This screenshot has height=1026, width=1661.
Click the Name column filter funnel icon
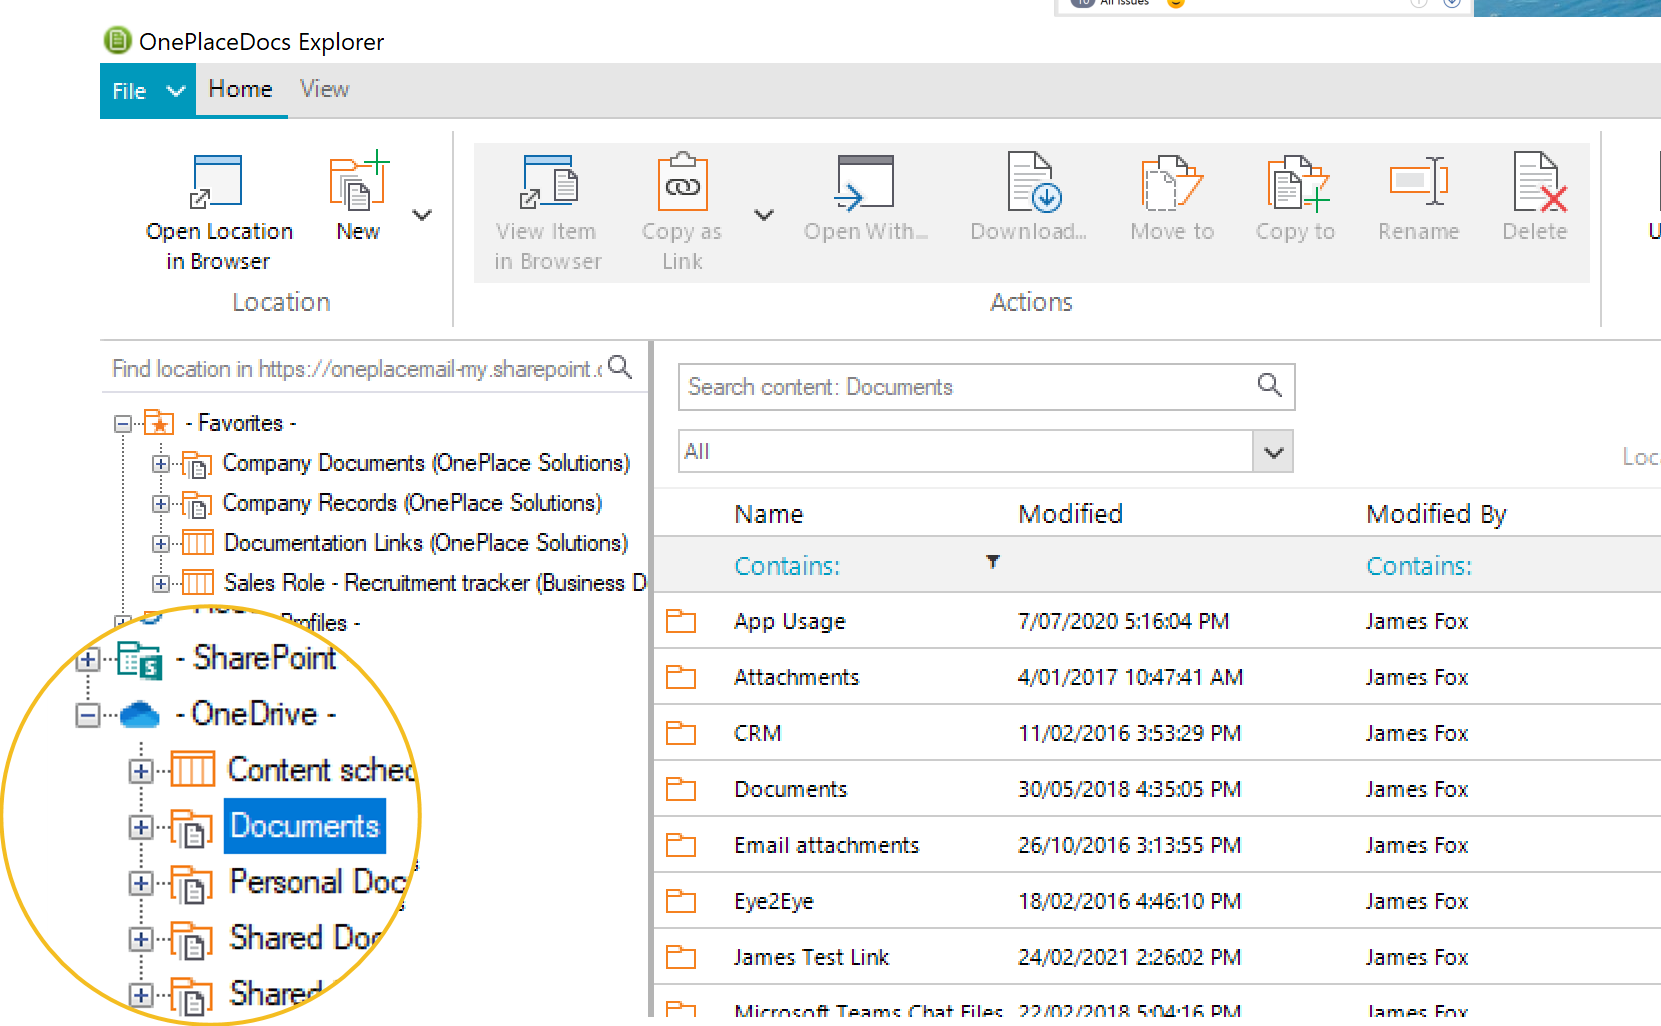(993, 562)
